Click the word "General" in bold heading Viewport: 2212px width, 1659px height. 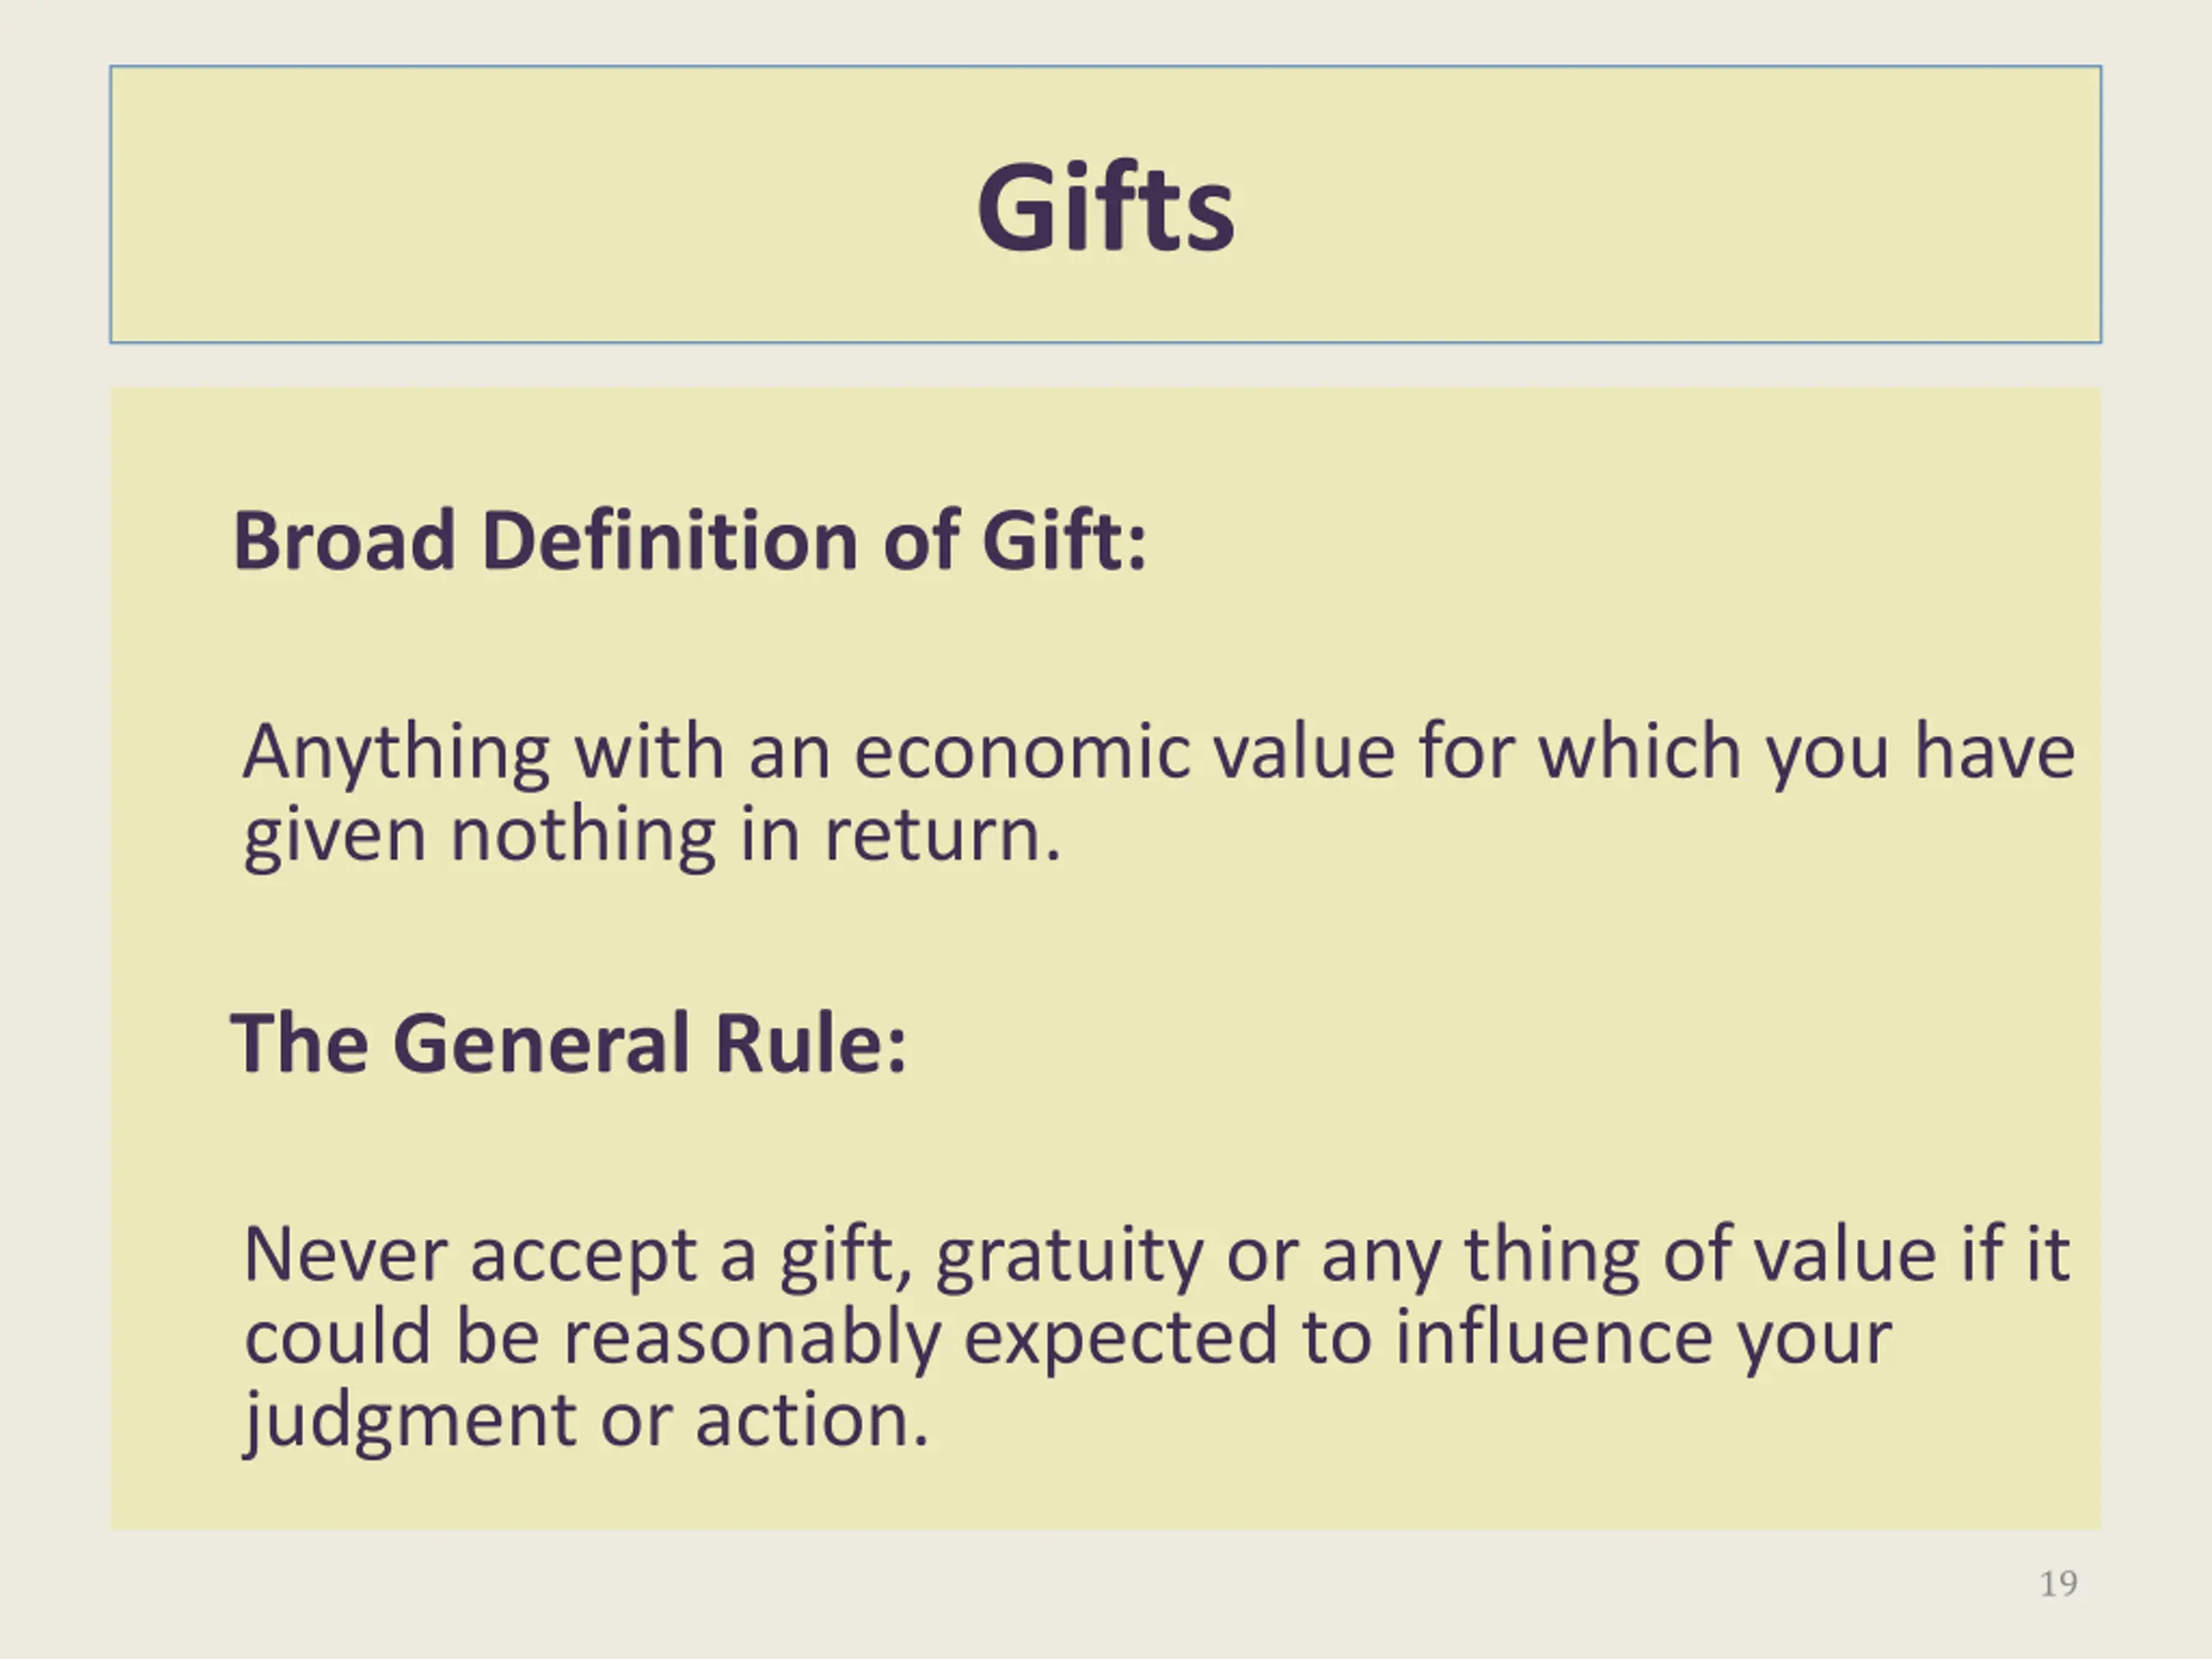pos(541,1043)
